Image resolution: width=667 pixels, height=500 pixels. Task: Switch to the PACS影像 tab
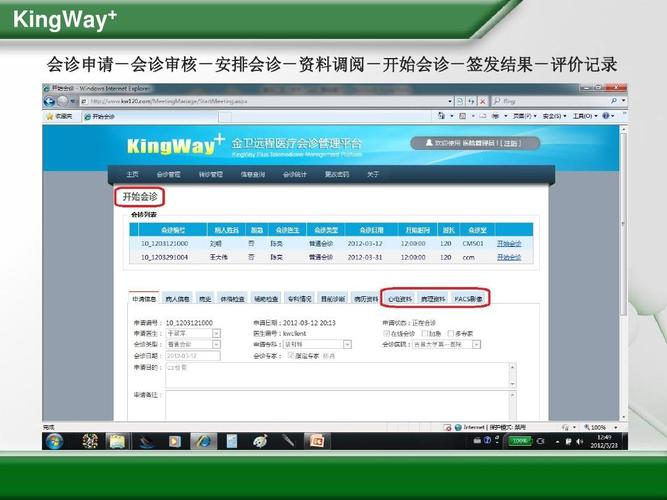tap(468, 299)
